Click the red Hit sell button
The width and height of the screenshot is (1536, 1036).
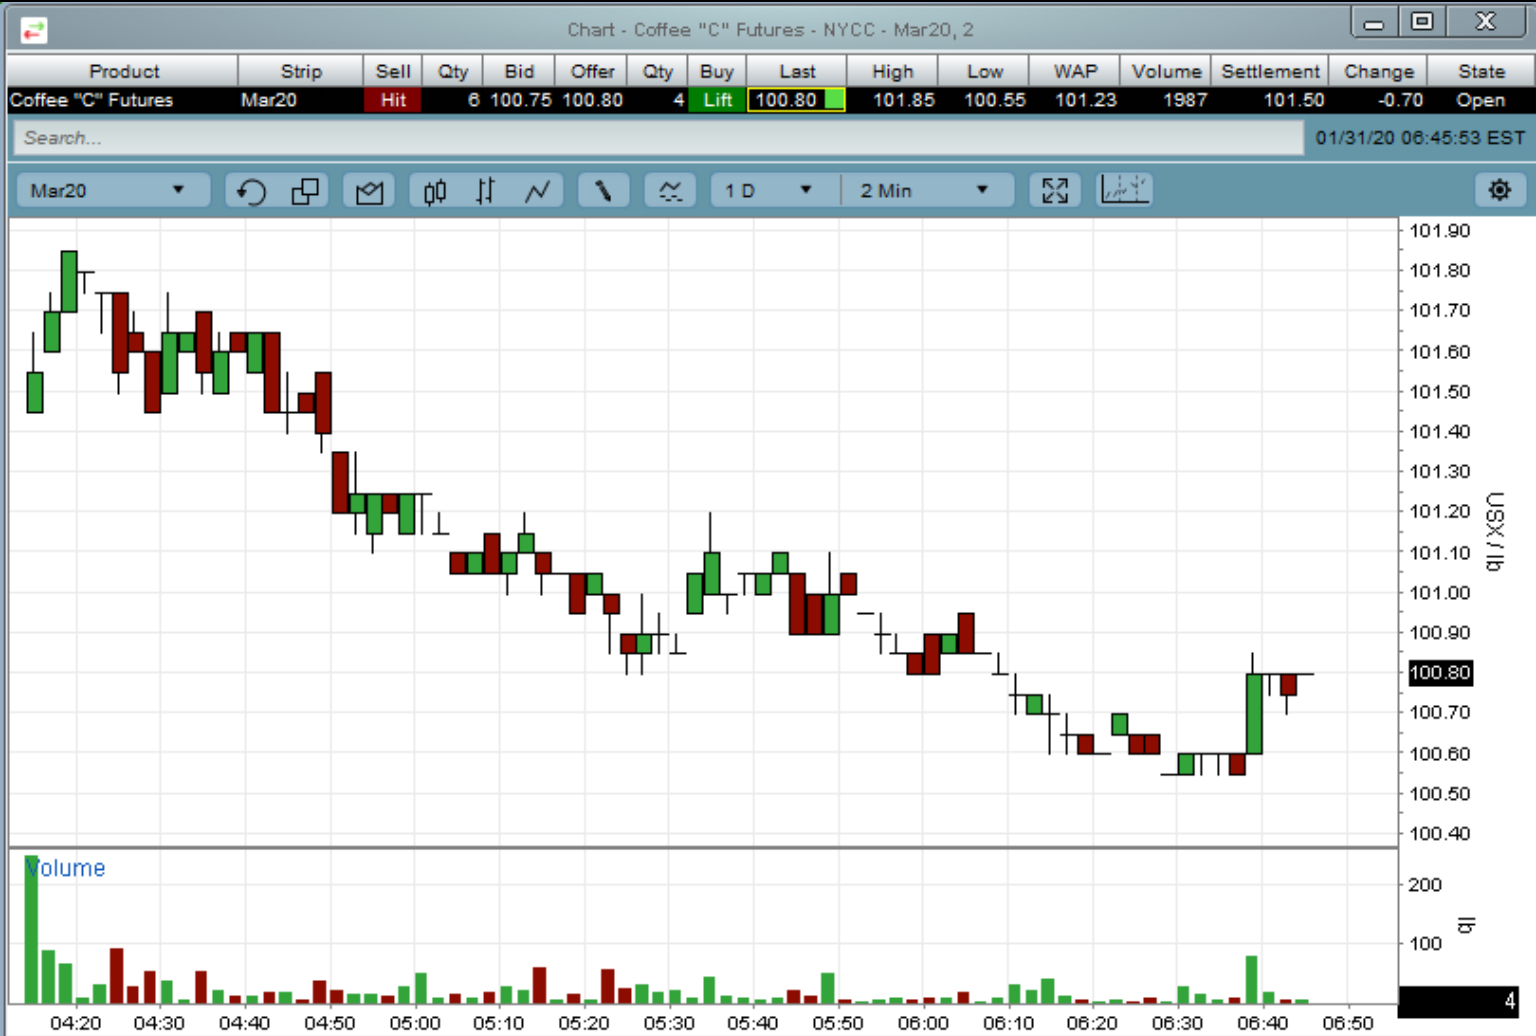(x=393, y=100)
